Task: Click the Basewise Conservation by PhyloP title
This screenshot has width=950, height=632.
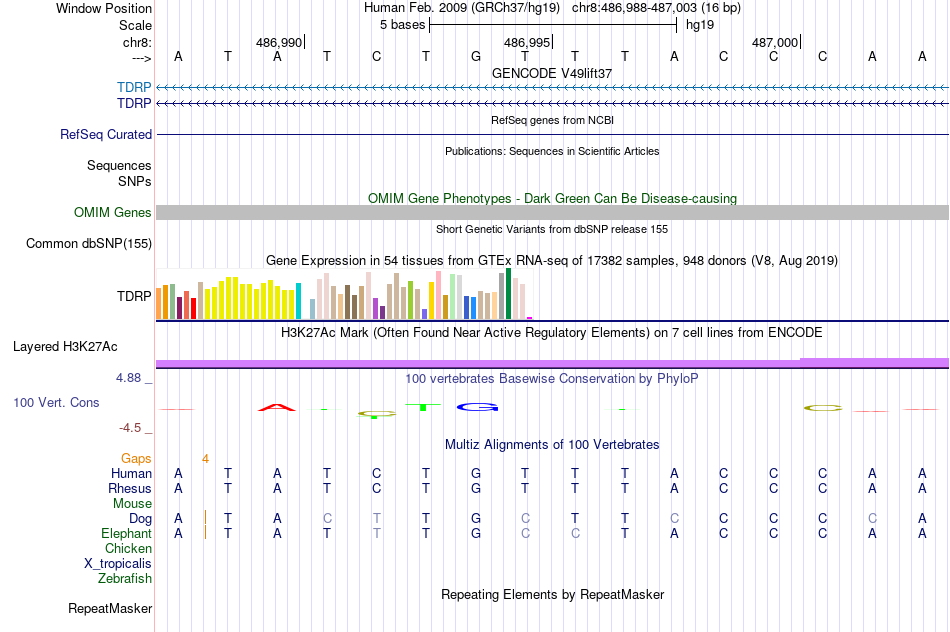Action: point(552,379)
